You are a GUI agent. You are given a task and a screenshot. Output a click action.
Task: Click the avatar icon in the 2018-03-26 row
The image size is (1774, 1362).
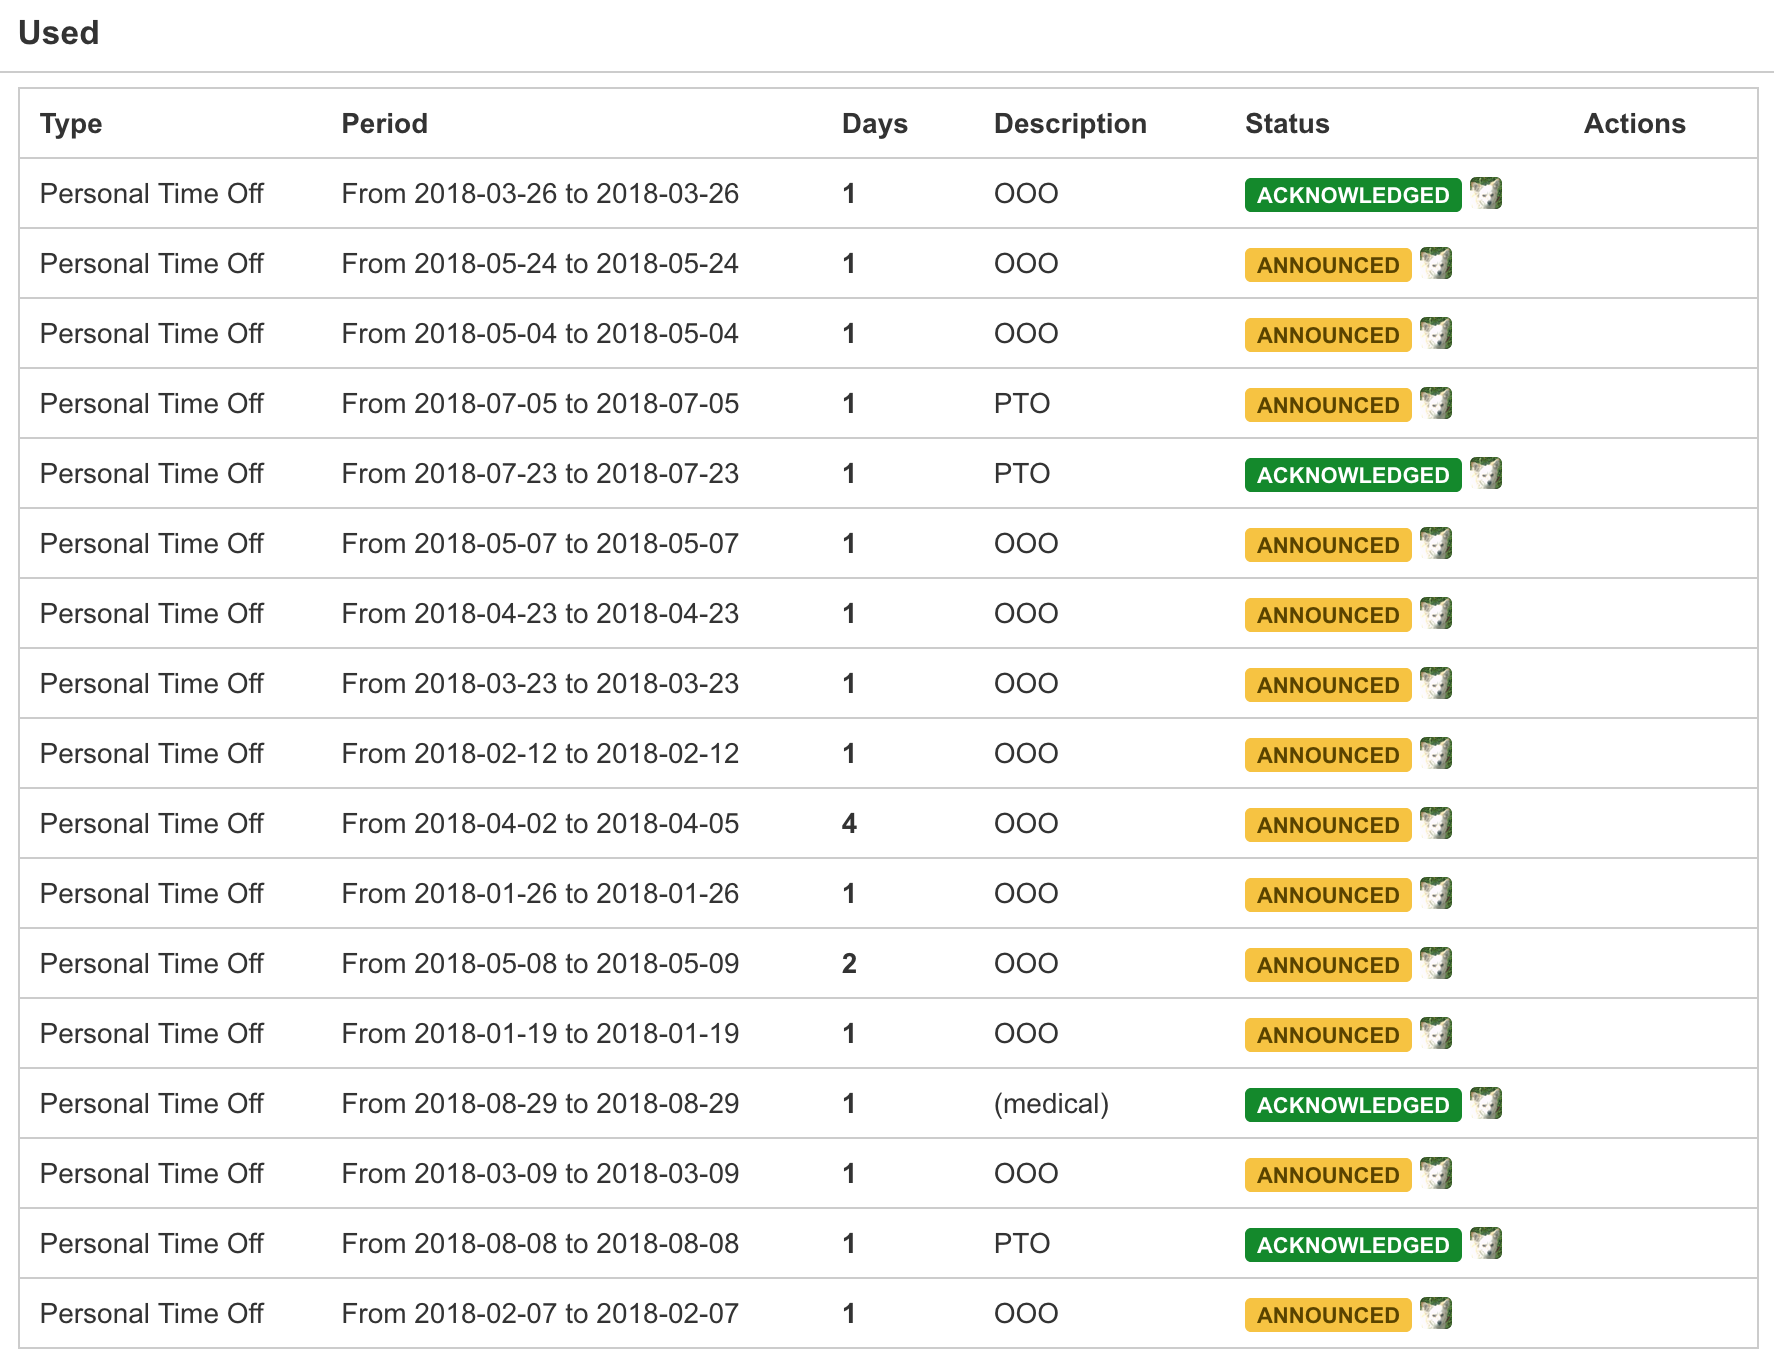click(1486, 193)
